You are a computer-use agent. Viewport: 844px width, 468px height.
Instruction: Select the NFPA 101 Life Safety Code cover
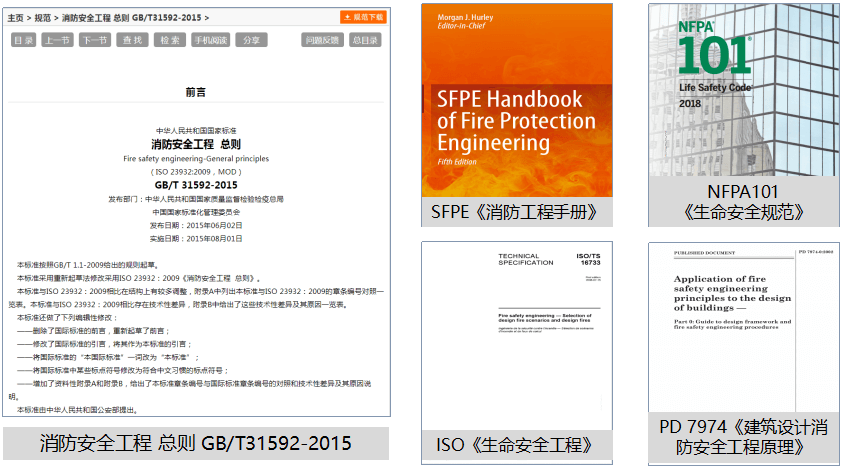pos(743,88)
